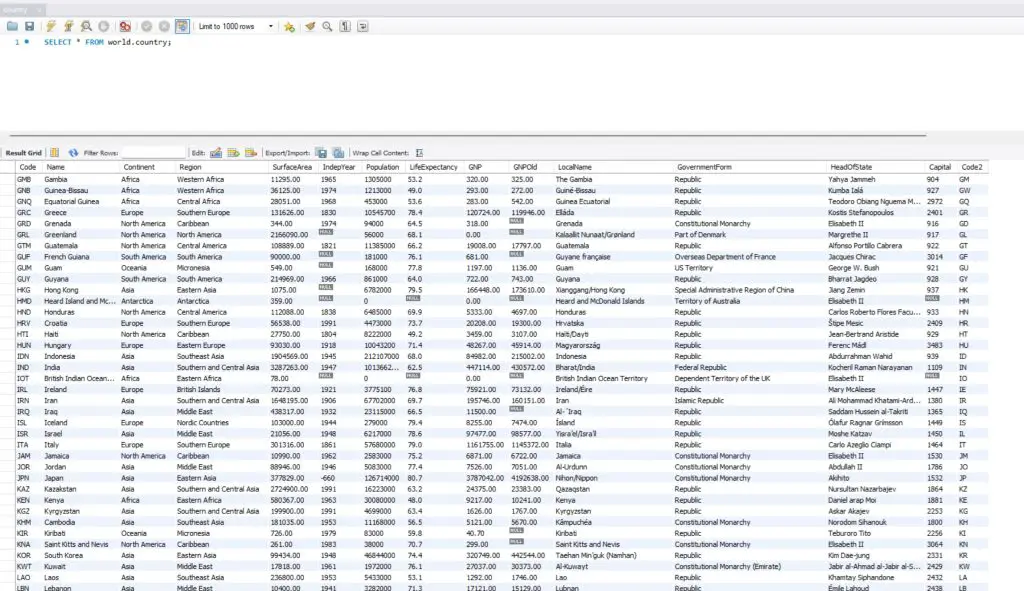This screenshot has height=591, width=1024.
Task: Select Greenland's NULL IndepYear cell
Action: (325, 232)
